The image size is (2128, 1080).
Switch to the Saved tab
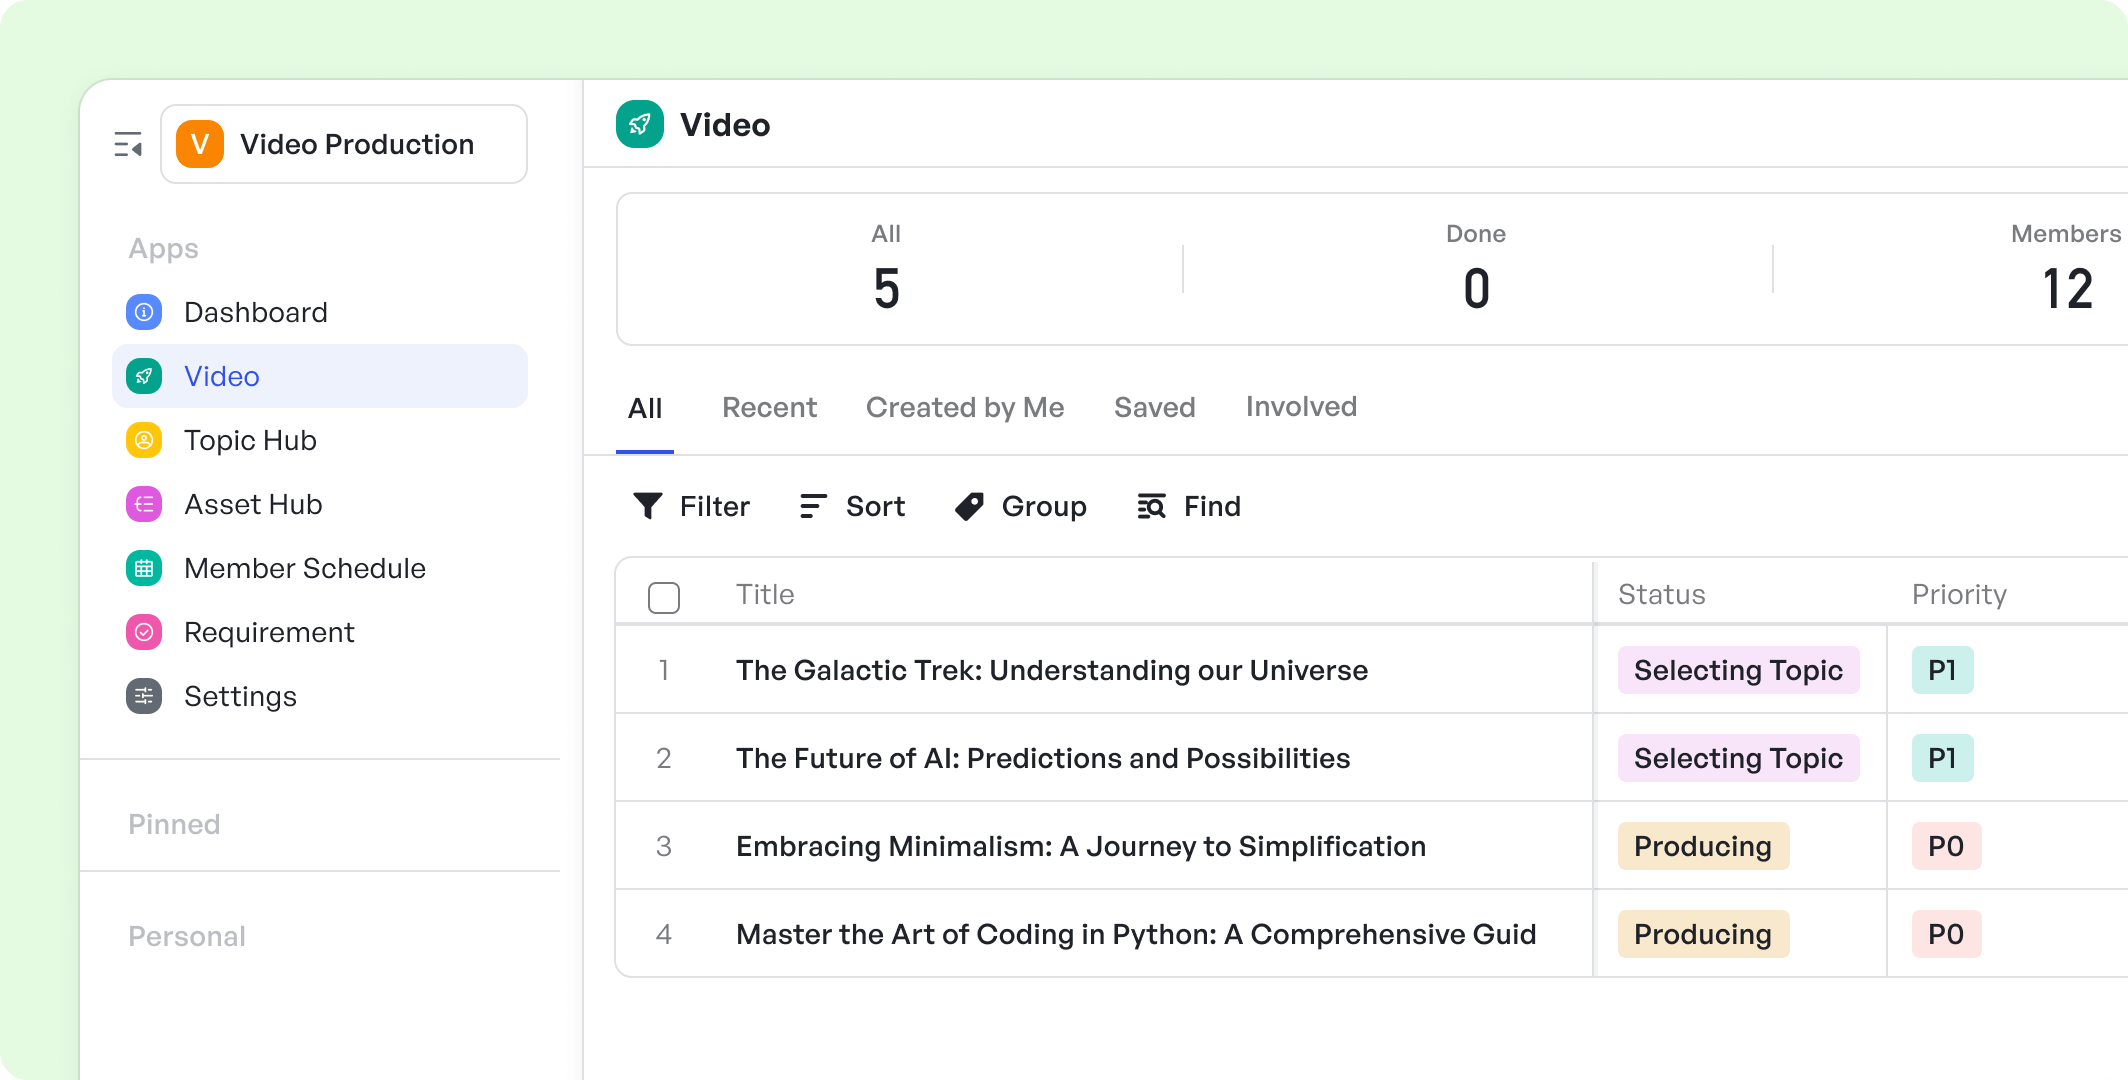tap(1155, 407)
